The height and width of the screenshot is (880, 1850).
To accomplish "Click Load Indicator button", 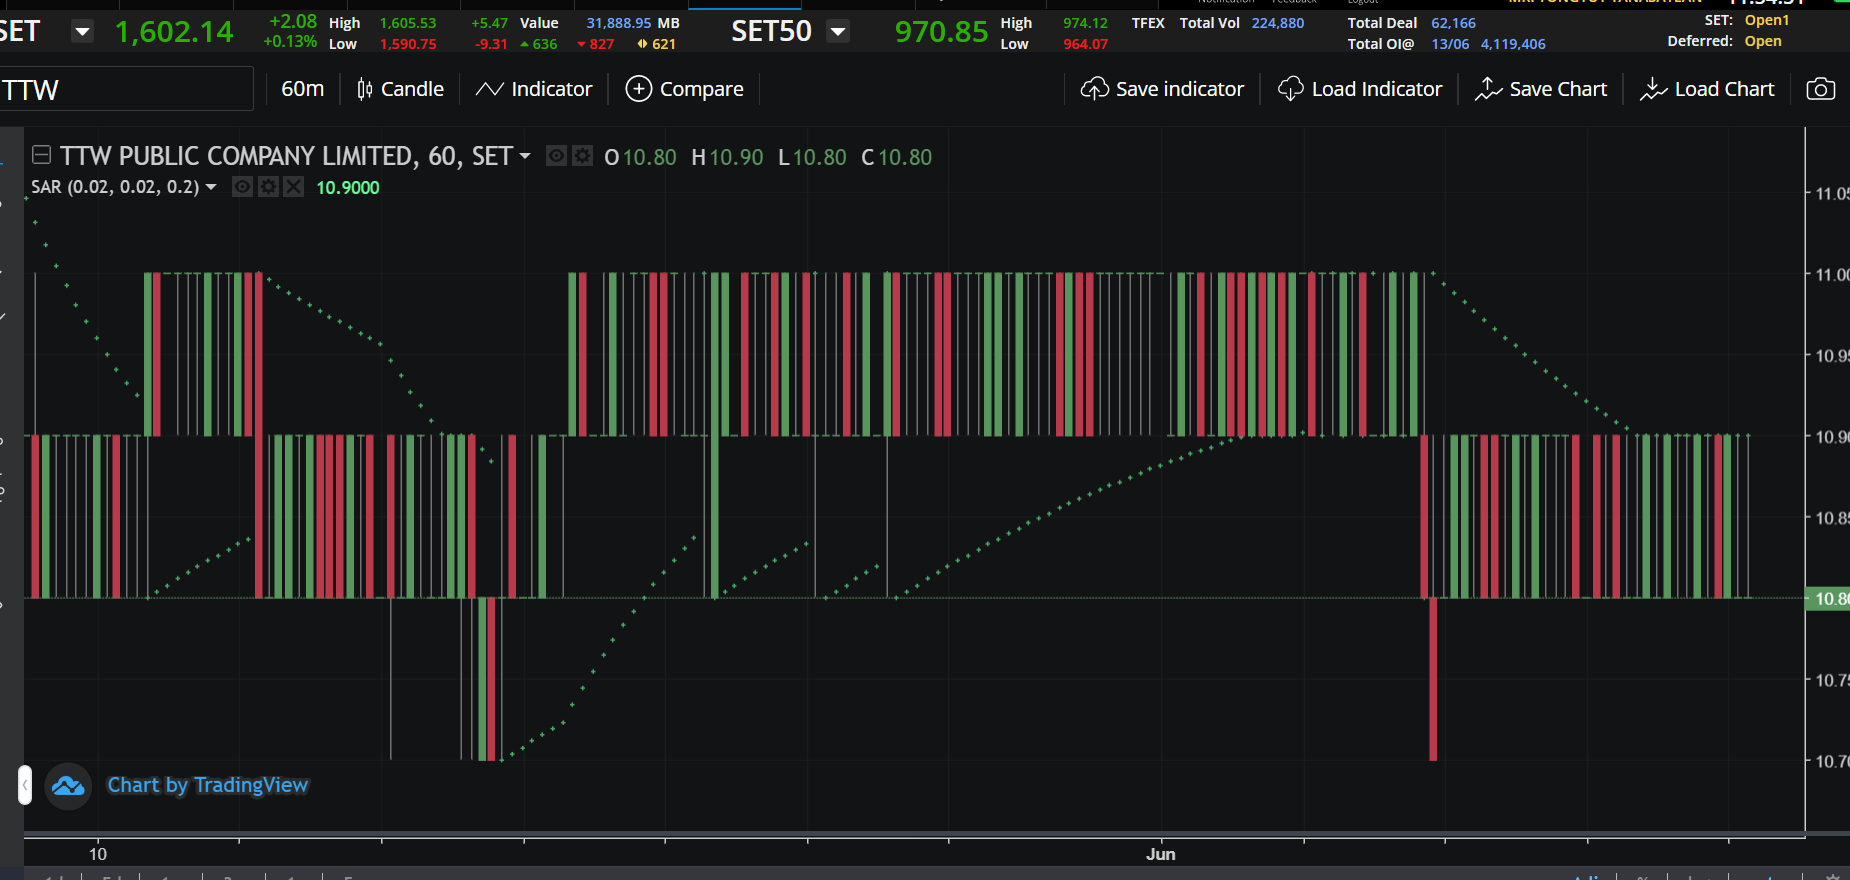I will [x=1360, y=89].
